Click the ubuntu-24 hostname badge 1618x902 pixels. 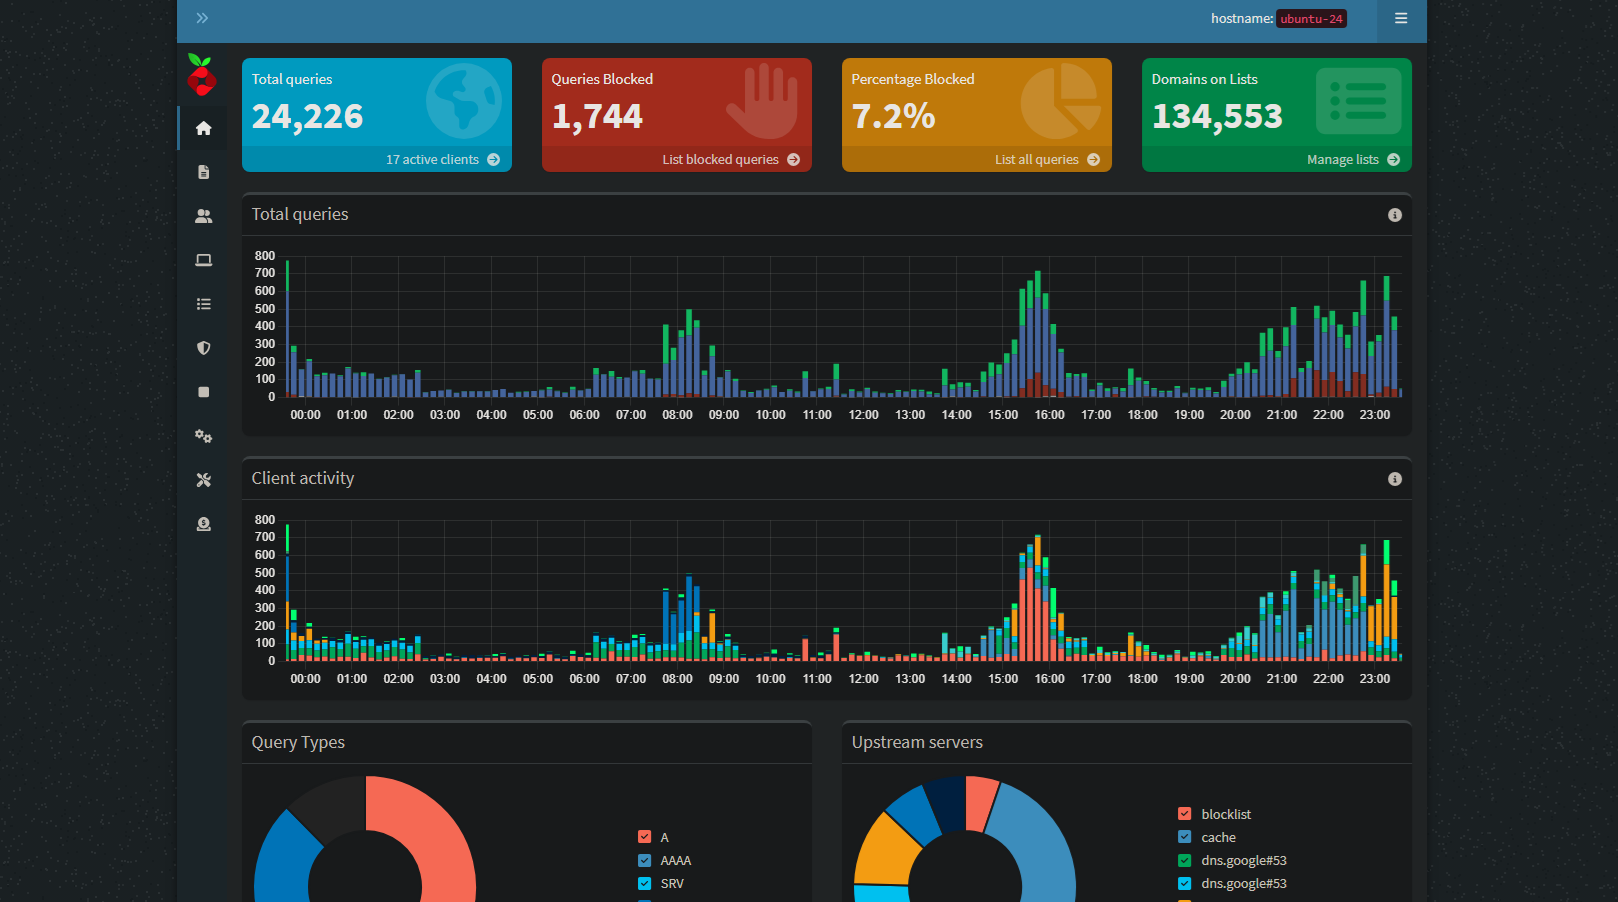(x=1311, y=19)
